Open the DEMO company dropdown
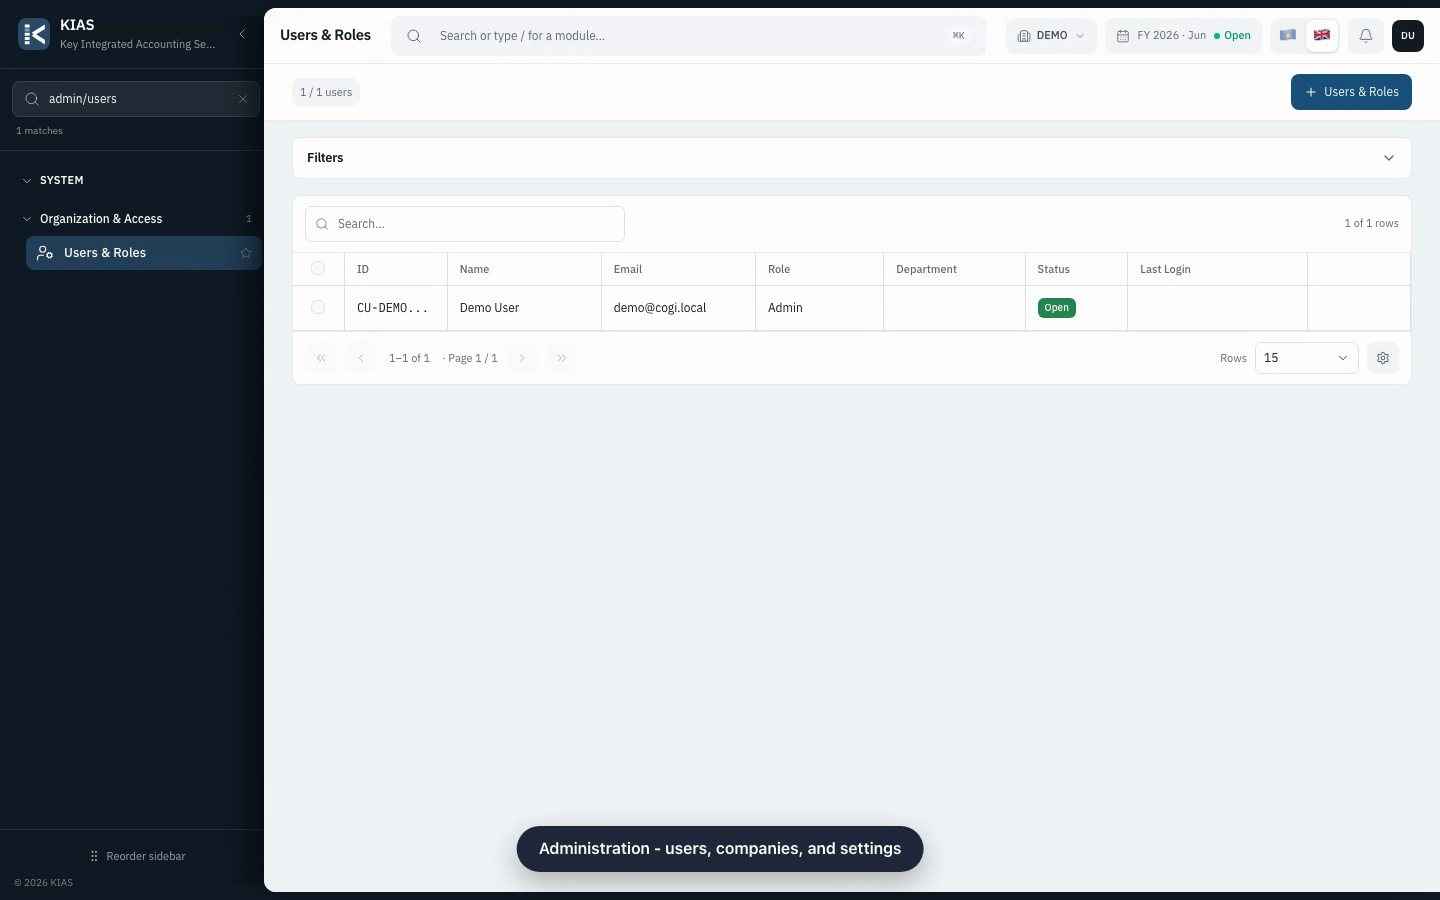Image resolution: width=1440 pixels, height=900 pixels. [1051, 36]
